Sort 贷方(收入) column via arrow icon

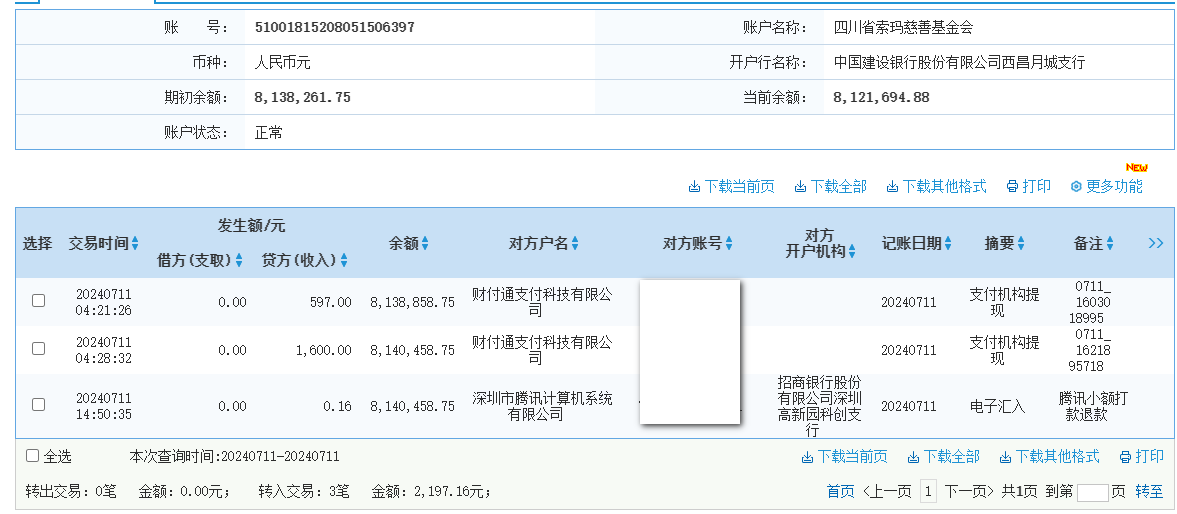click(344, 260)
